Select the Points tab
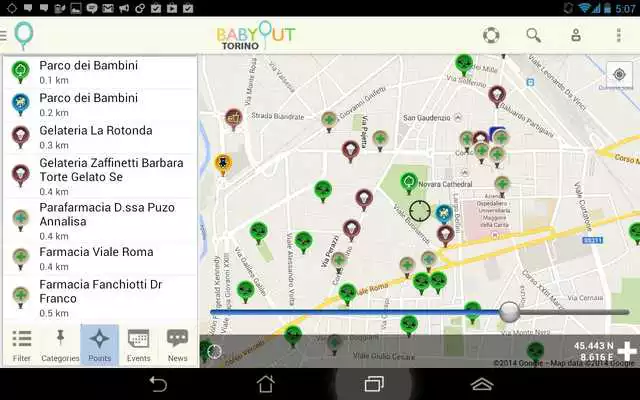Screen dimensions: 640x400 point(100,345)
